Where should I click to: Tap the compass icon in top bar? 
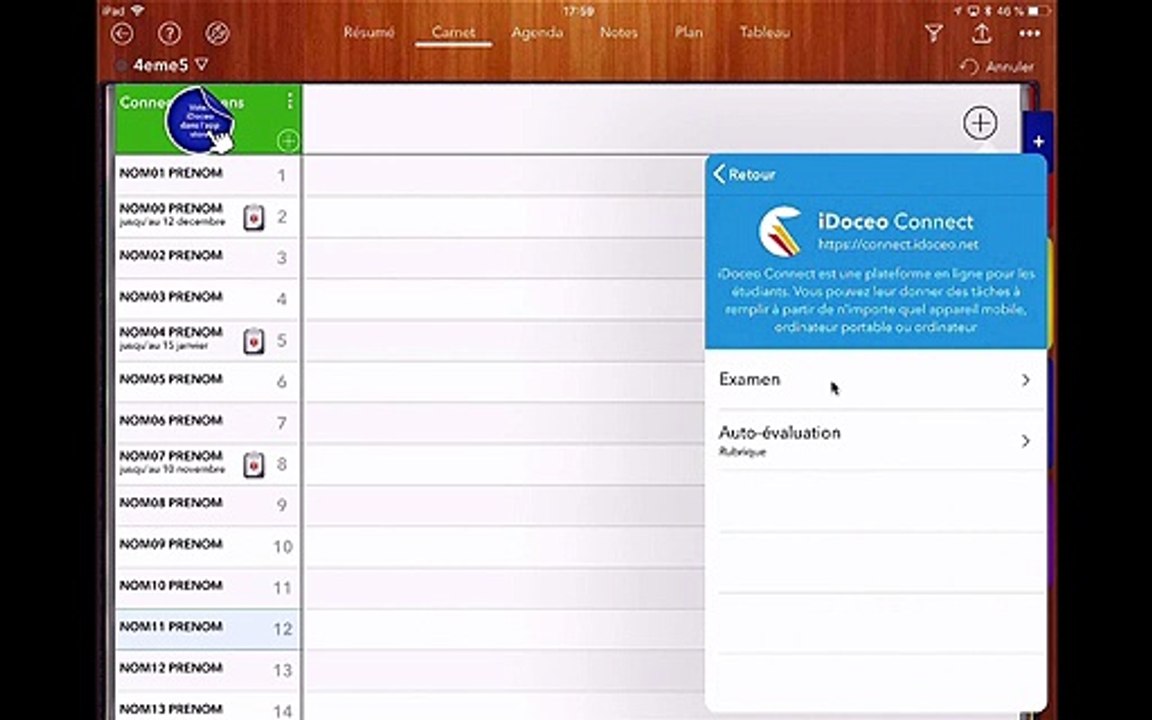point(217,33)
